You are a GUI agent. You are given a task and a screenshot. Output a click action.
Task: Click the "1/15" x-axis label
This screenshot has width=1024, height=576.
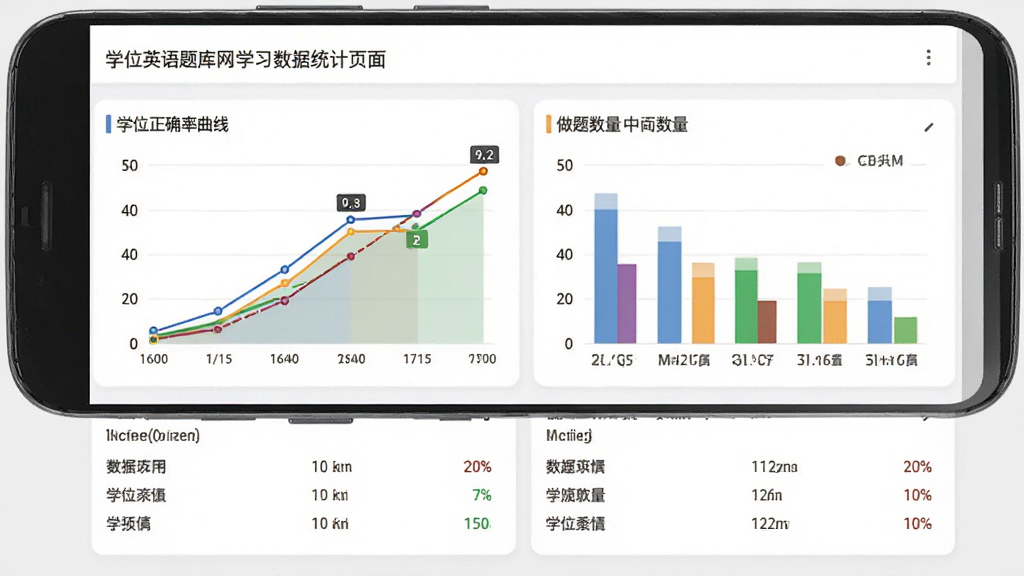[219, 359]
